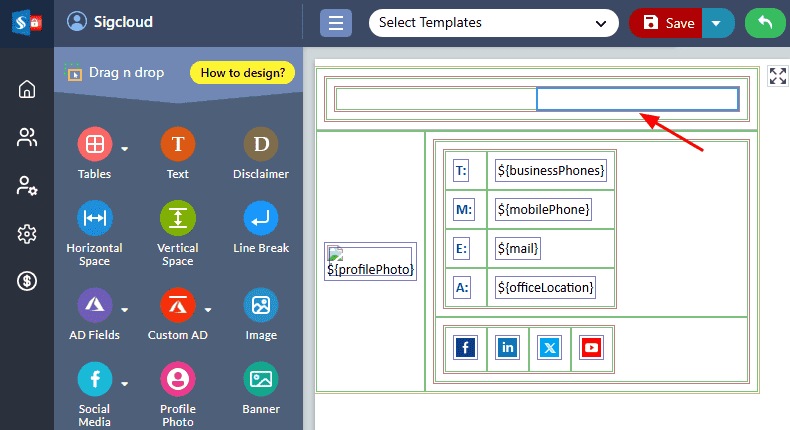Go to the billing dollar sidebar item
The height and width of the screenshot is (430, 790).
tap(27, 282)
